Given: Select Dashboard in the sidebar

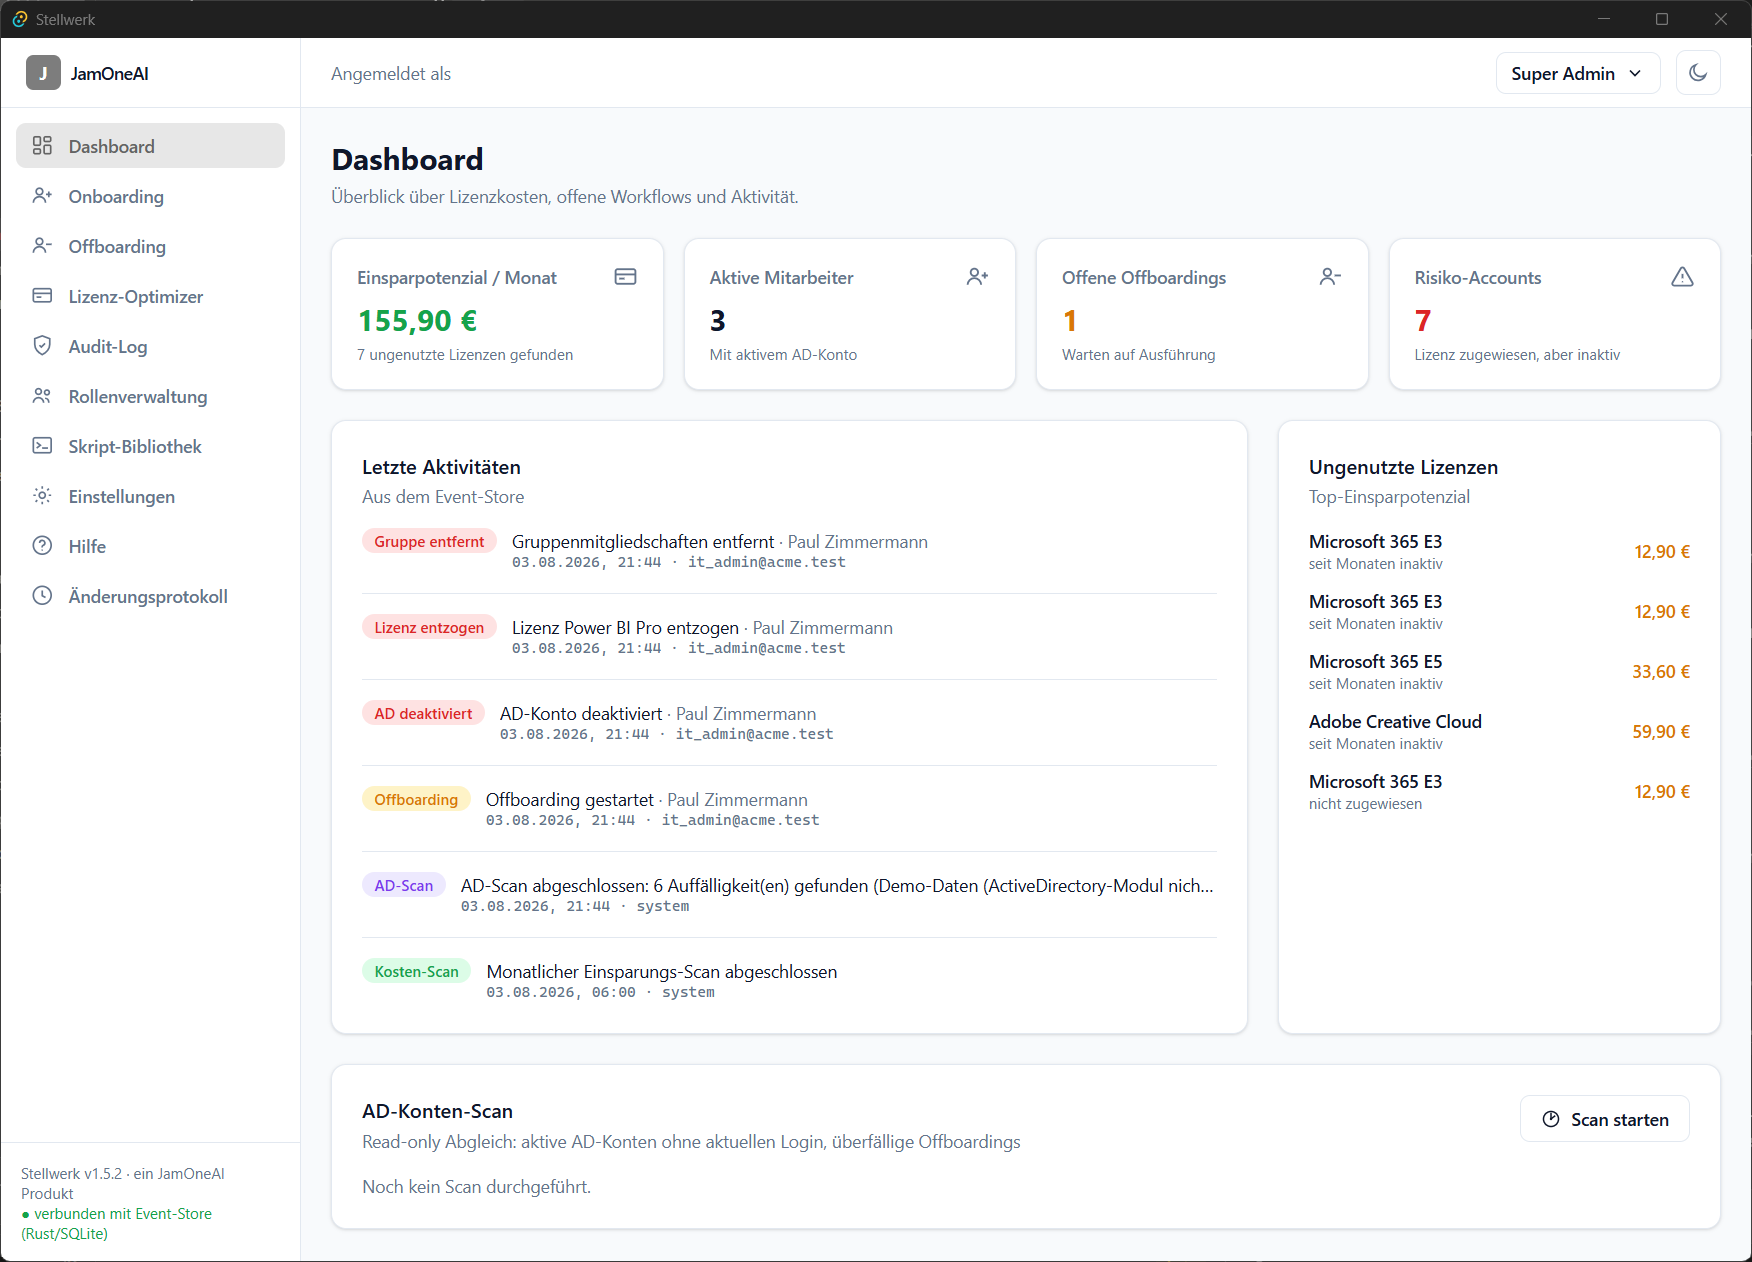Looking at the screenshot, I should tap(150, 146).
